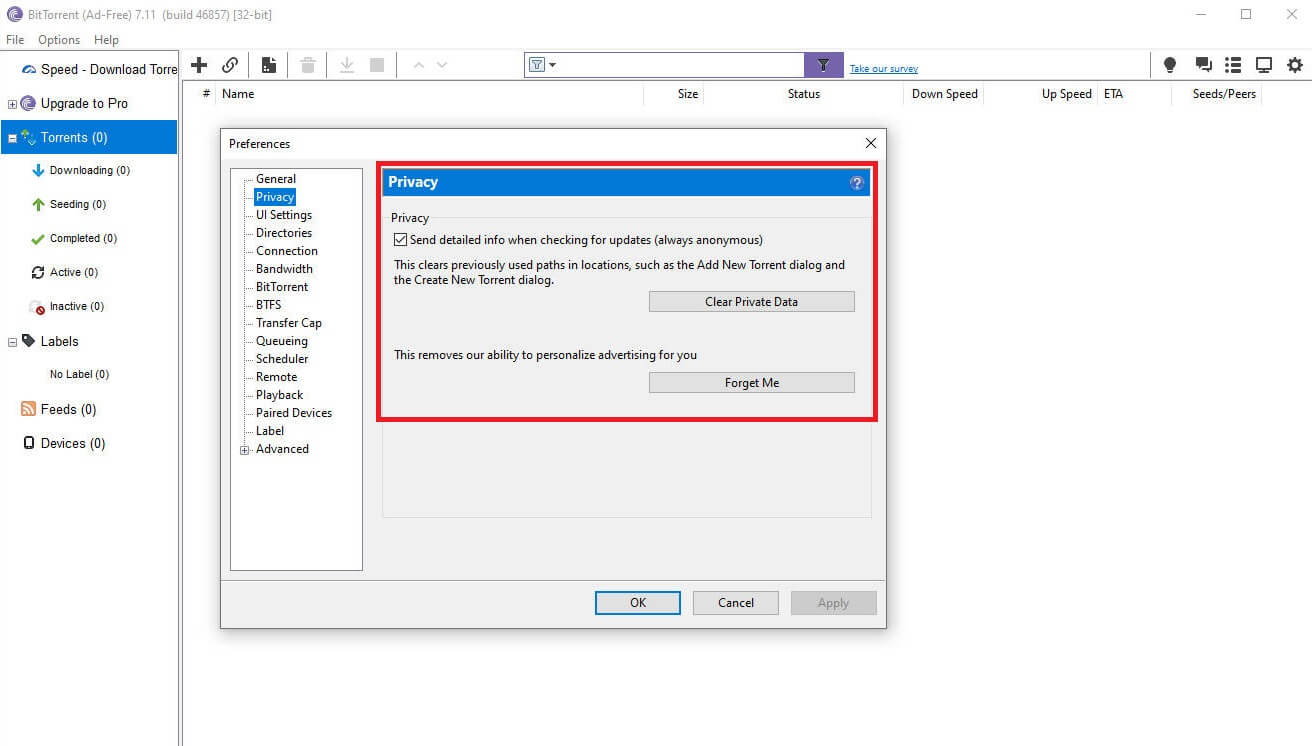Collapse the Labels tree node

pos(12,342)
